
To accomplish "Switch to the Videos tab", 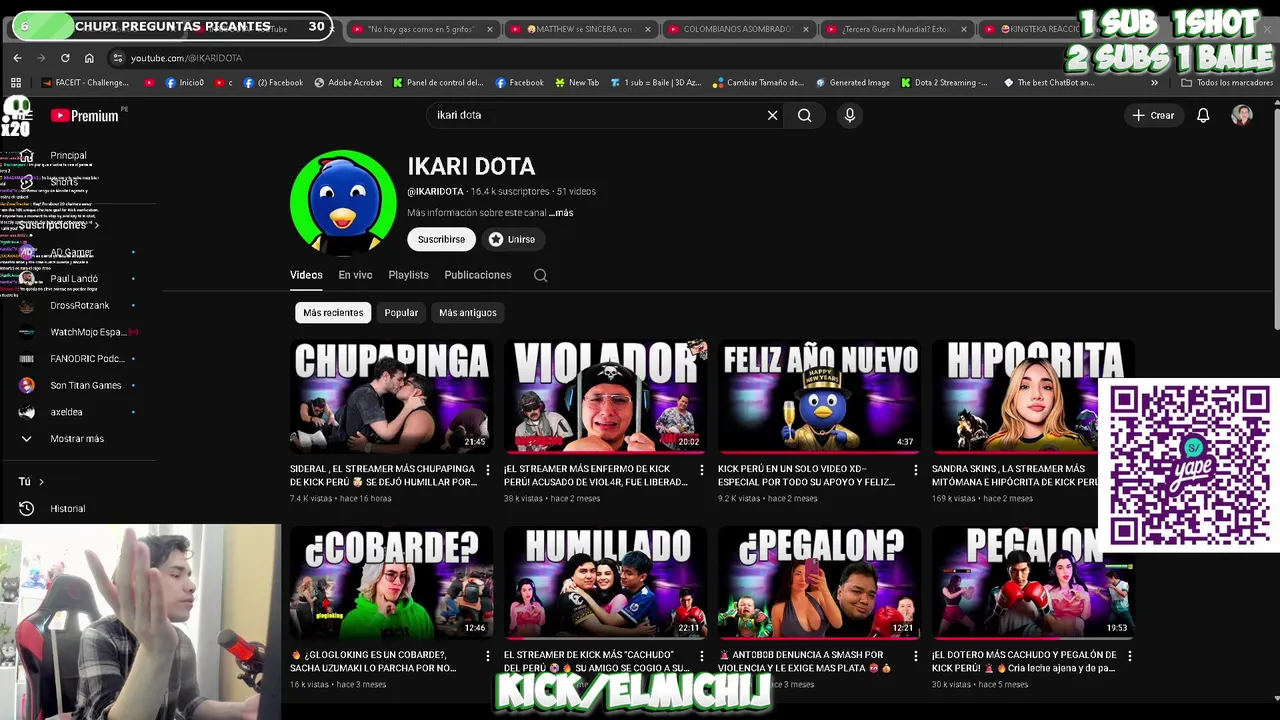I will (x=306, y=275).
